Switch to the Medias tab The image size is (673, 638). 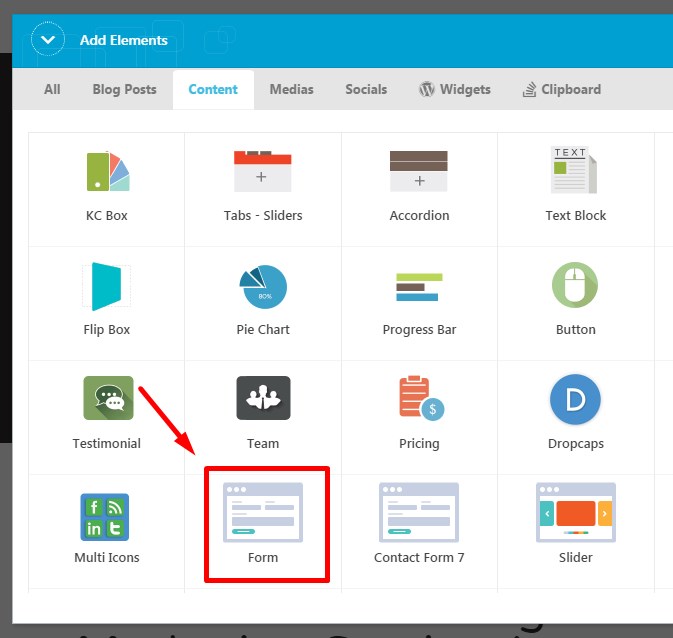(289, 89)
